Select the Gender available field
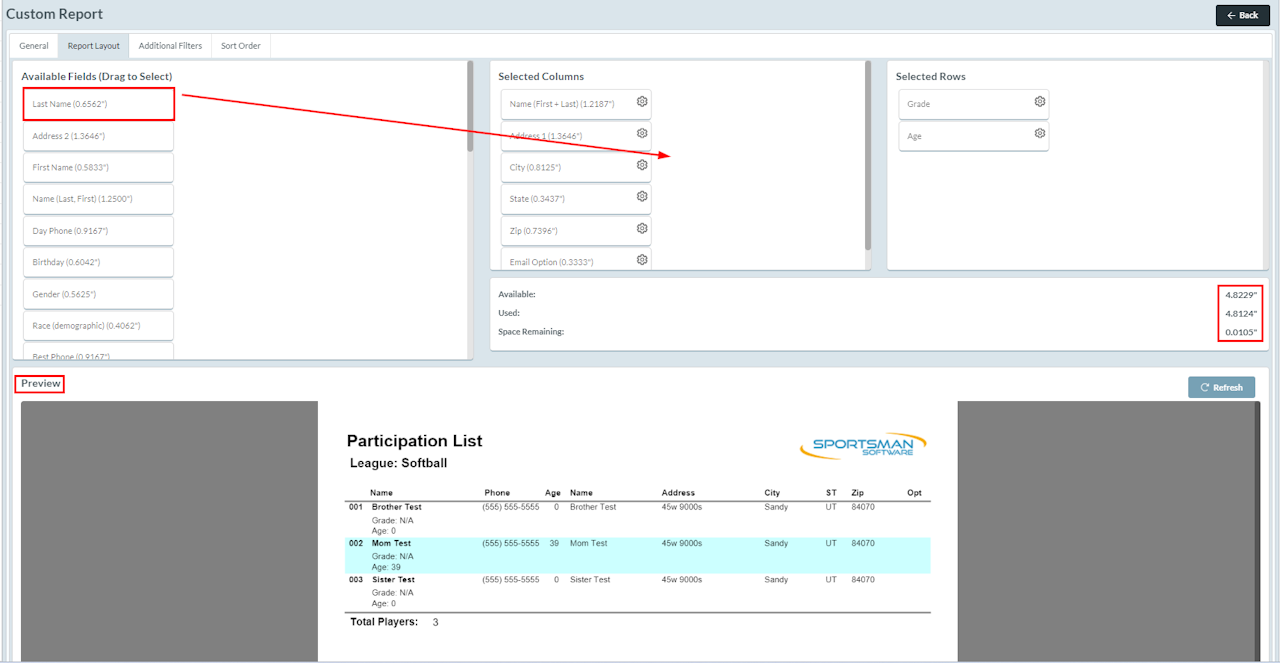The width and height of the screenshot is (1280, 663). tap(99, 294)
